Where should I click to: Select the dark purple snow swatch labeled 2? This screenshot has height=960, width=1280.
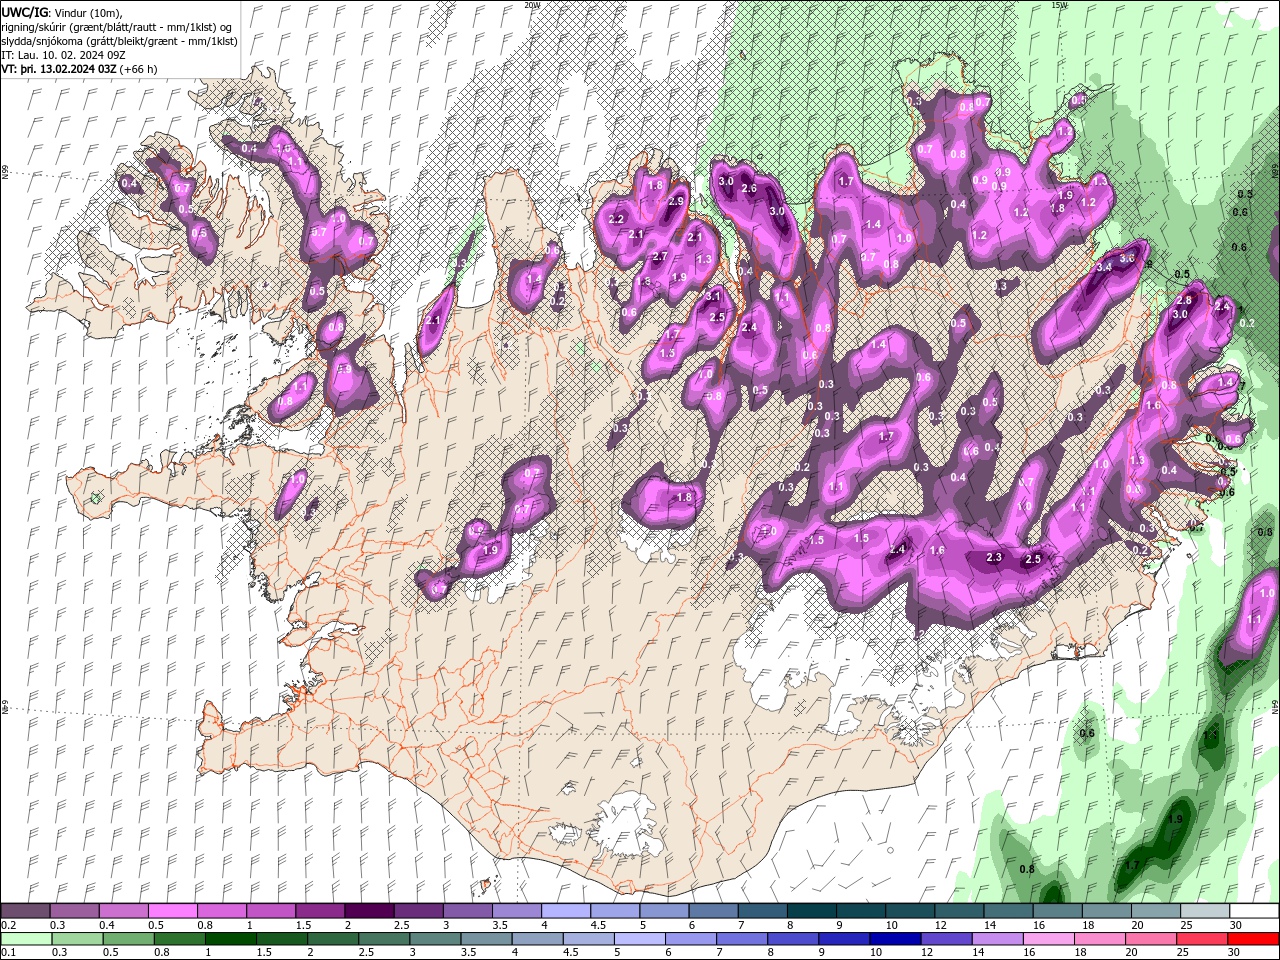pyautogui.click(x=368, y=911)
